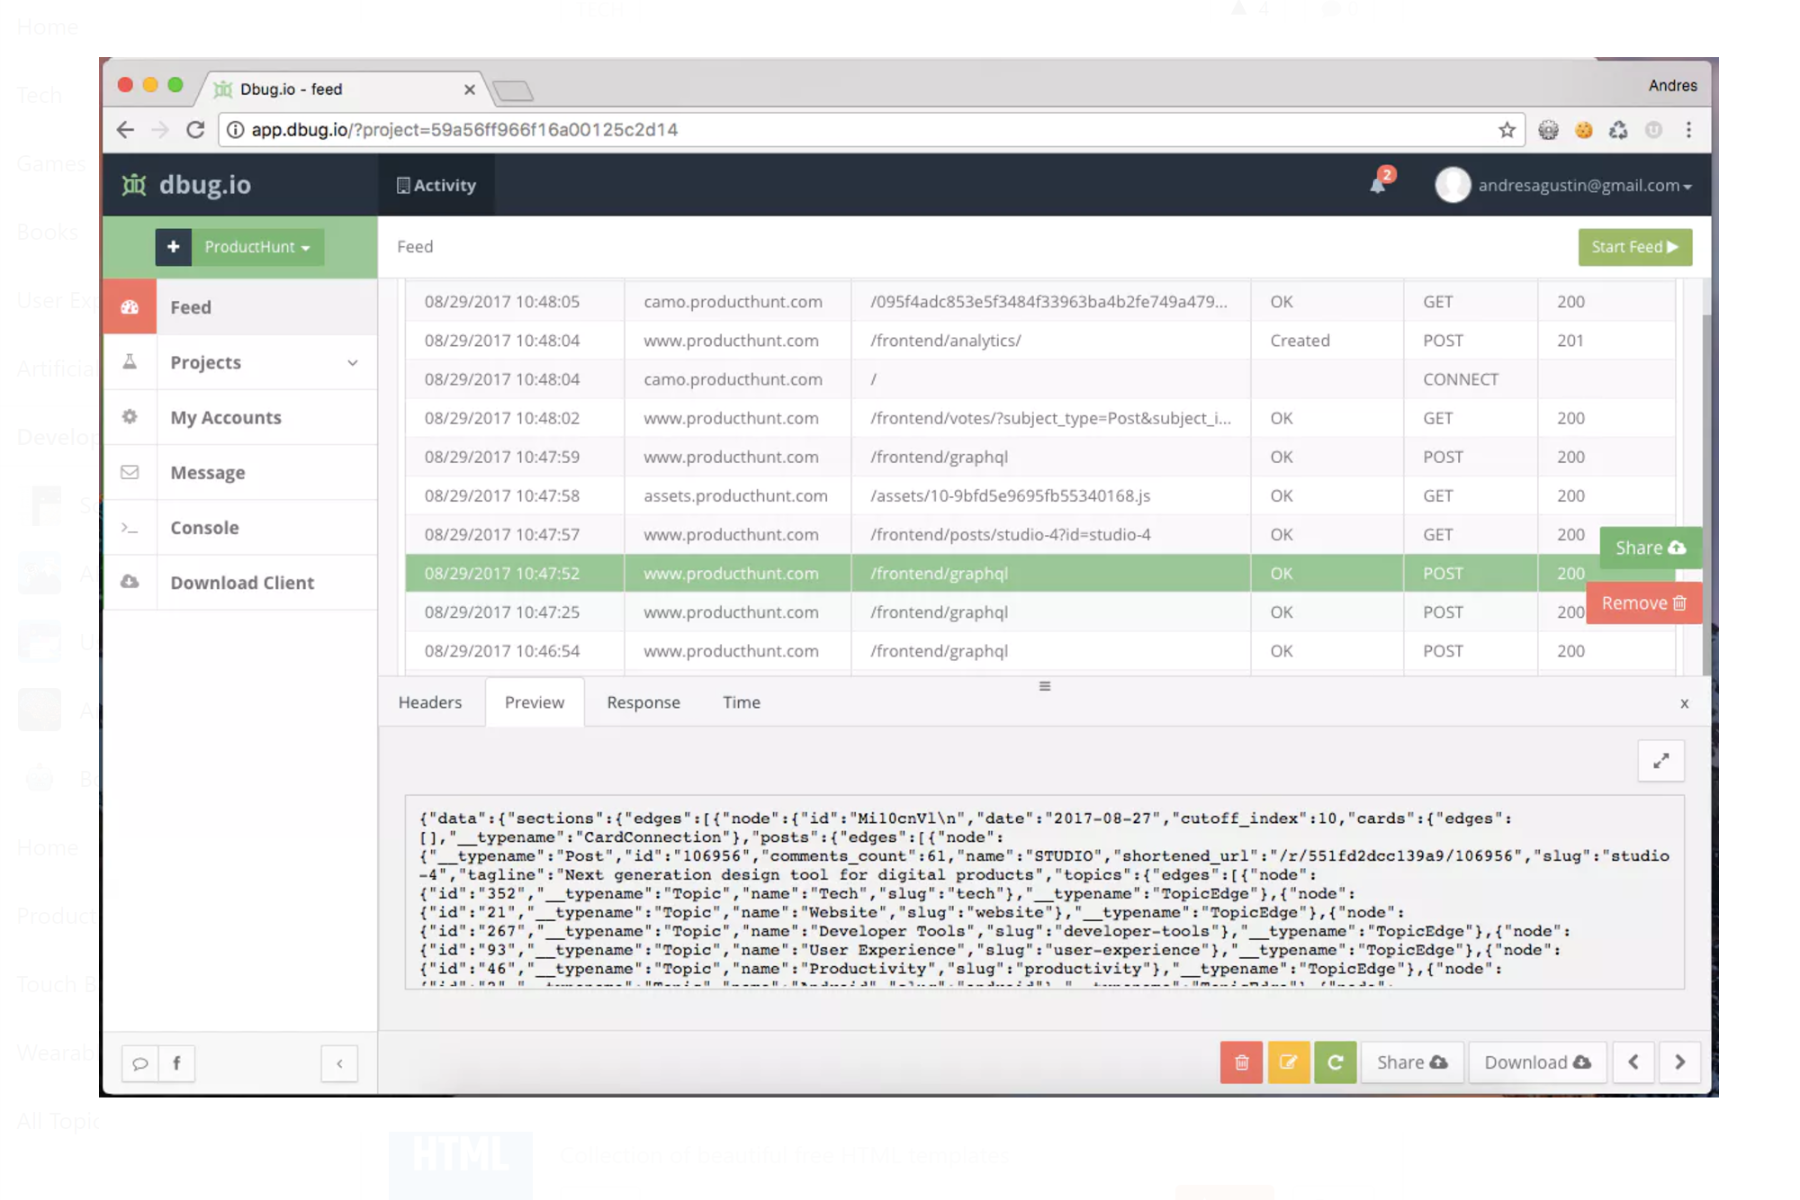Click the Console terminal prompt icon

pyautogui.click(x=130, y=527)
